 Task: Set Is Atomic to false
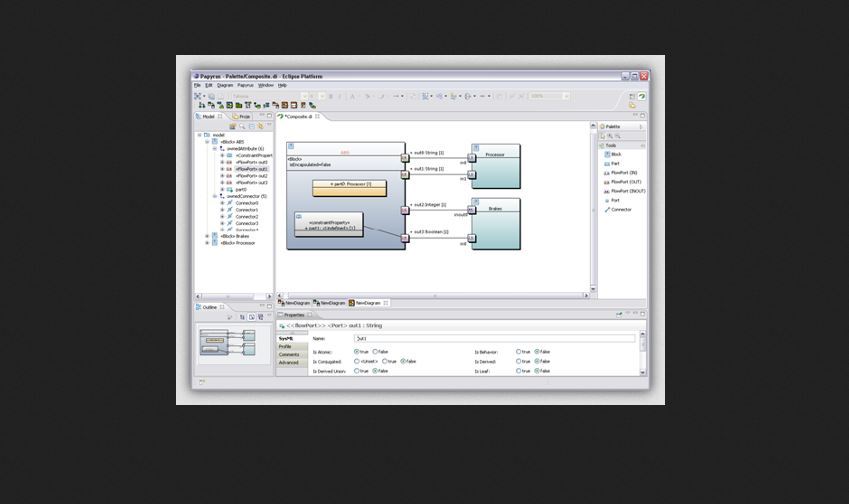coord(376,352)
